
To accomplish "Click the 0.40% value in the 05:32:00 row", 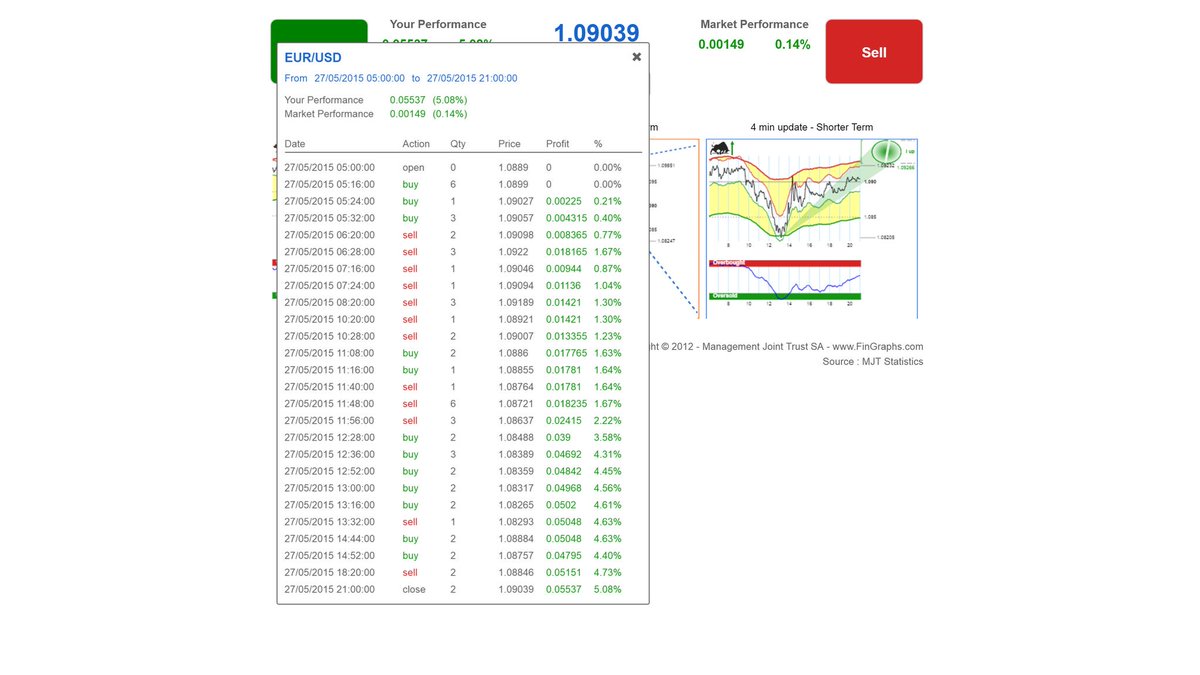I will point(608,219).
